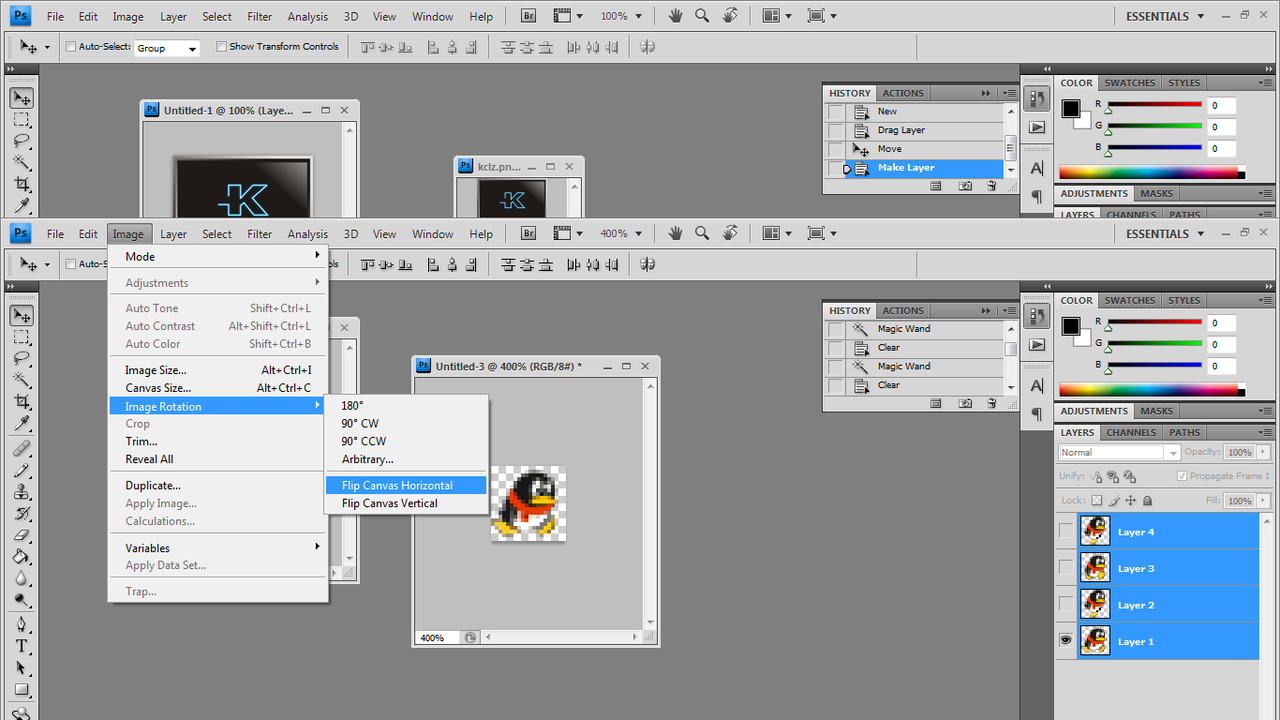Click the R slider in lower Color panel
1280x720 pixels.
pyautogui.click(x=1154, y=322)
